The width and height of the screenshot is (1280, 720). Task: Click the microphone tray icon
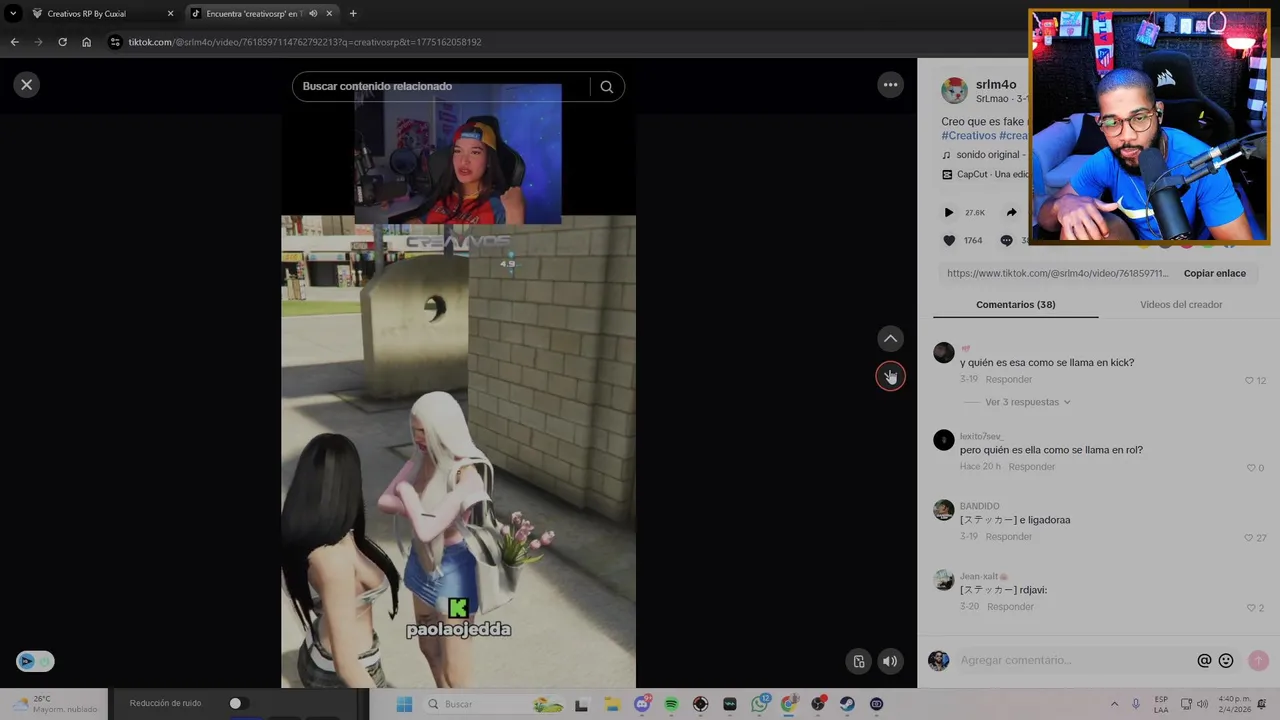[x=1136, y=704]
